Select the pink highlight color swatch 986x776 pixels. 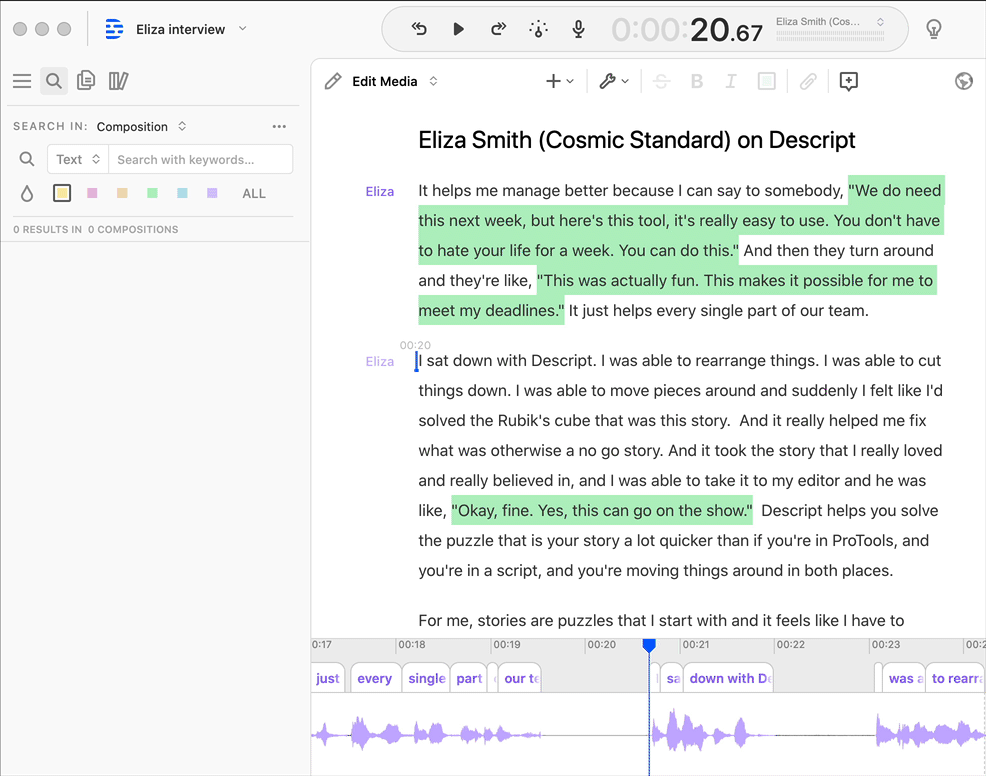(x=92, y=192)
